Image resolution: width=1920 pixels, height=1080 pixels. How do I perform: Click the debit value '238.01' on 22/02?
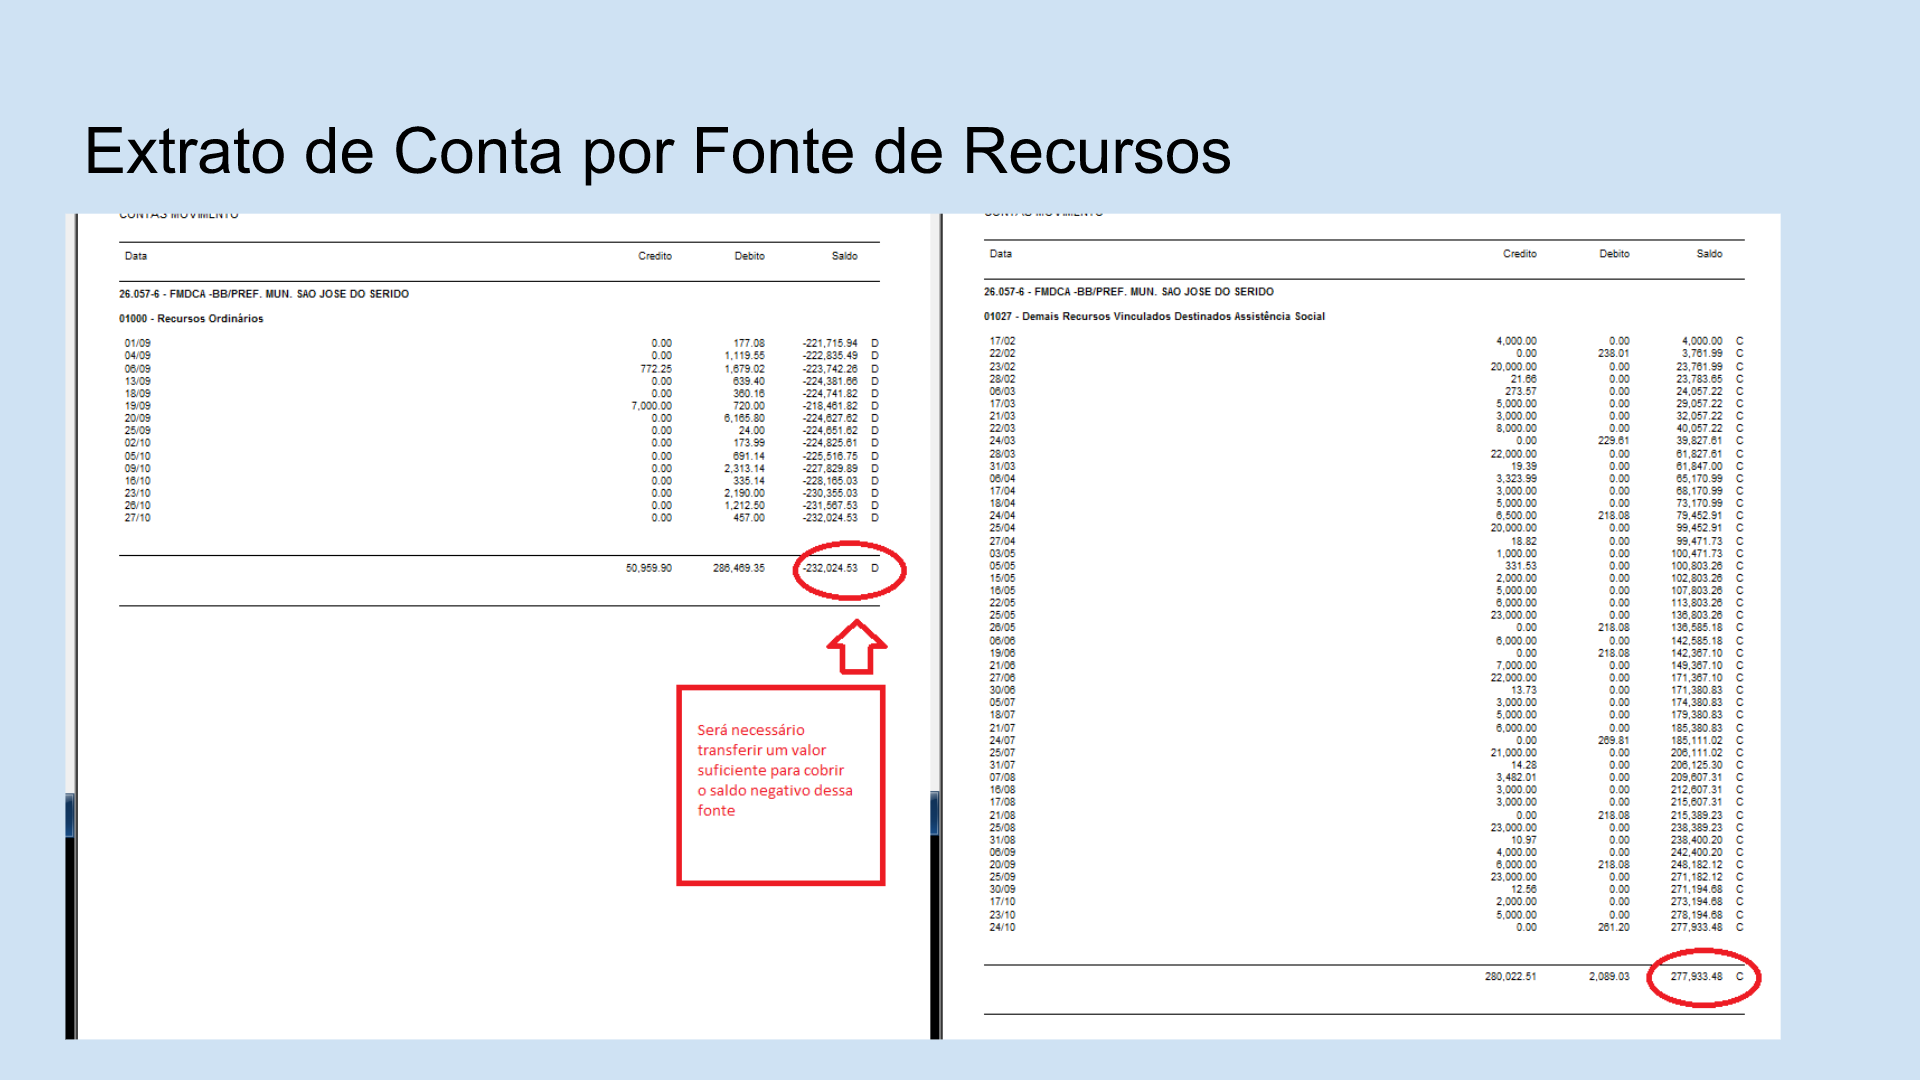pos(1613,353)
